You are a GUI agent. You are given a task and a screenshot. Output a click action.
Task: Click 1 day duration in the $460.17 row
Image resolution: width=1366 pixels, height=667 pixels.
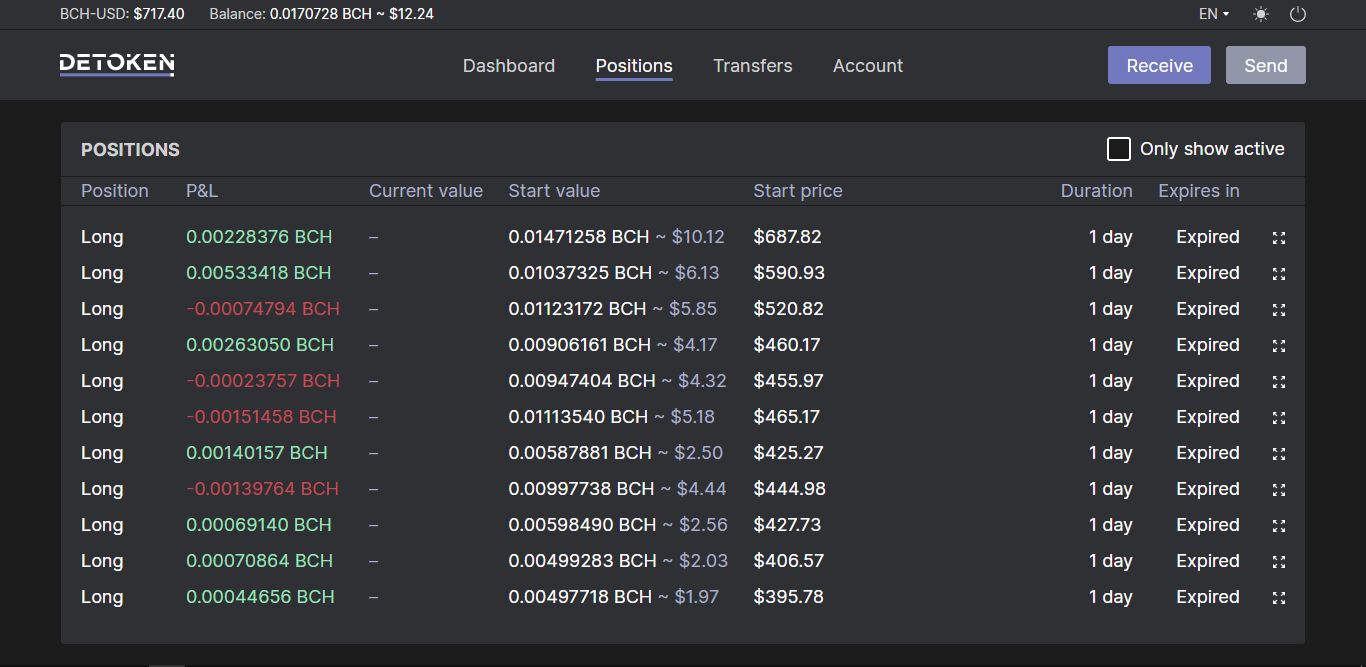[1111, 345]
